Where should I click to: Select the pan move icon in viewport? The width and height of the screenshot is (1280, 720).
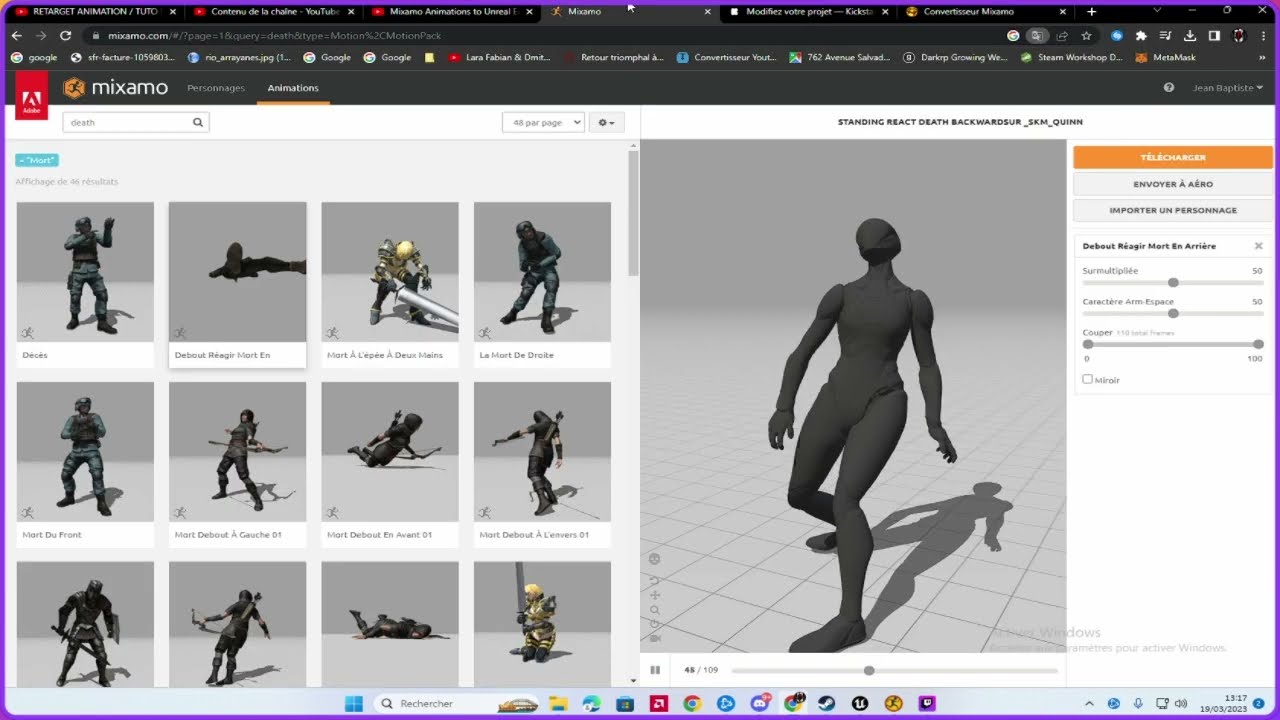click(655, 595)
